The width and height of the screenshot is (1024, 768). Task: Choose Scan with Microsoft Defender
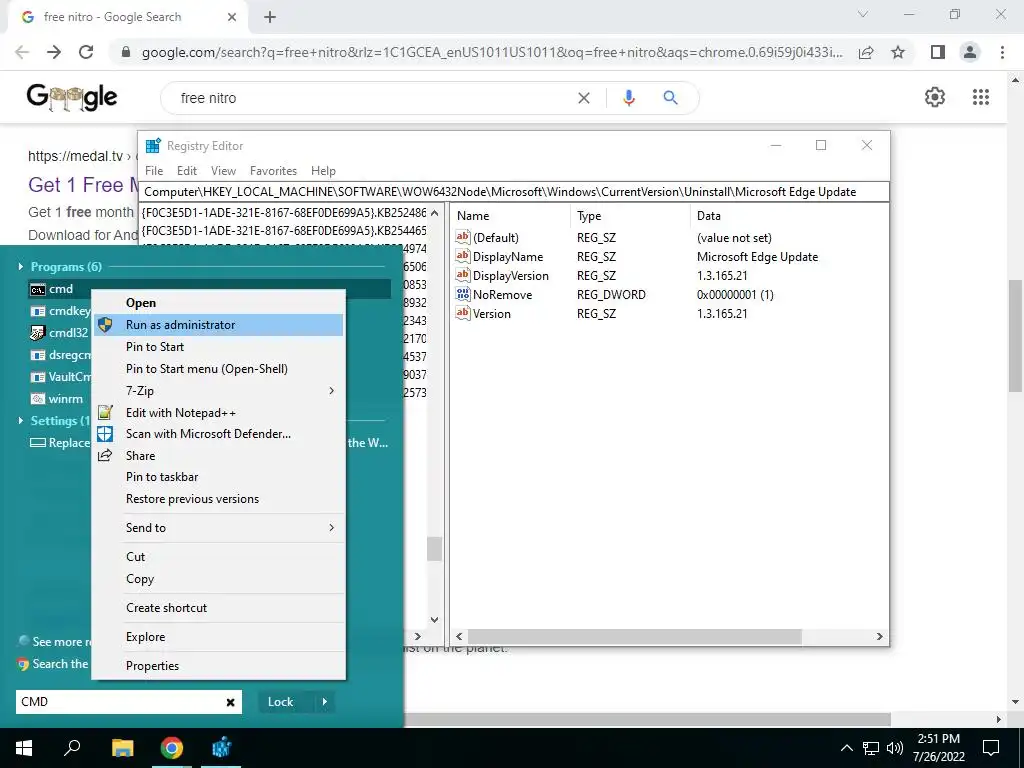click(218, 434)
